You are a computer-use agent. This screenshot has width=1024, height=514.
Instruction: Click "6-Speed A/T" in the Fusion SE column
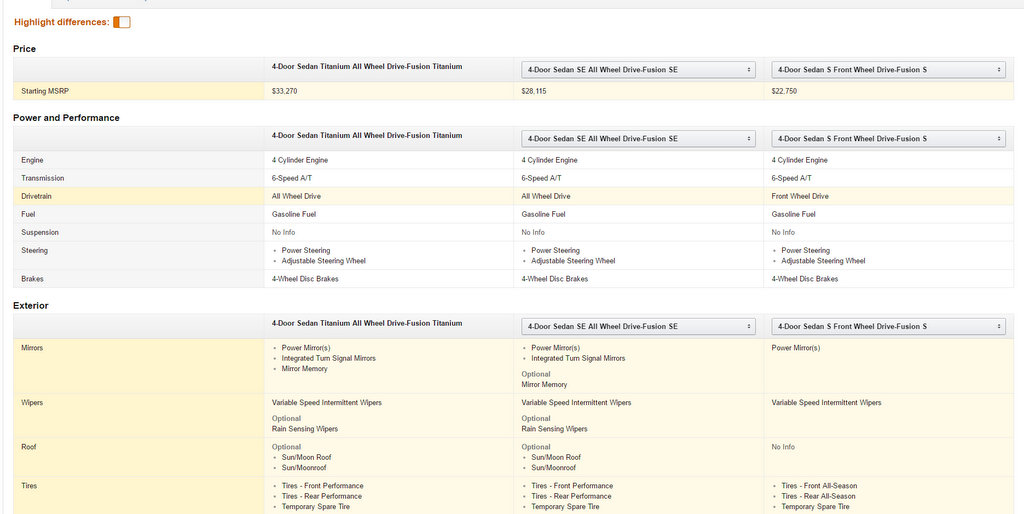tap(541, 178)
